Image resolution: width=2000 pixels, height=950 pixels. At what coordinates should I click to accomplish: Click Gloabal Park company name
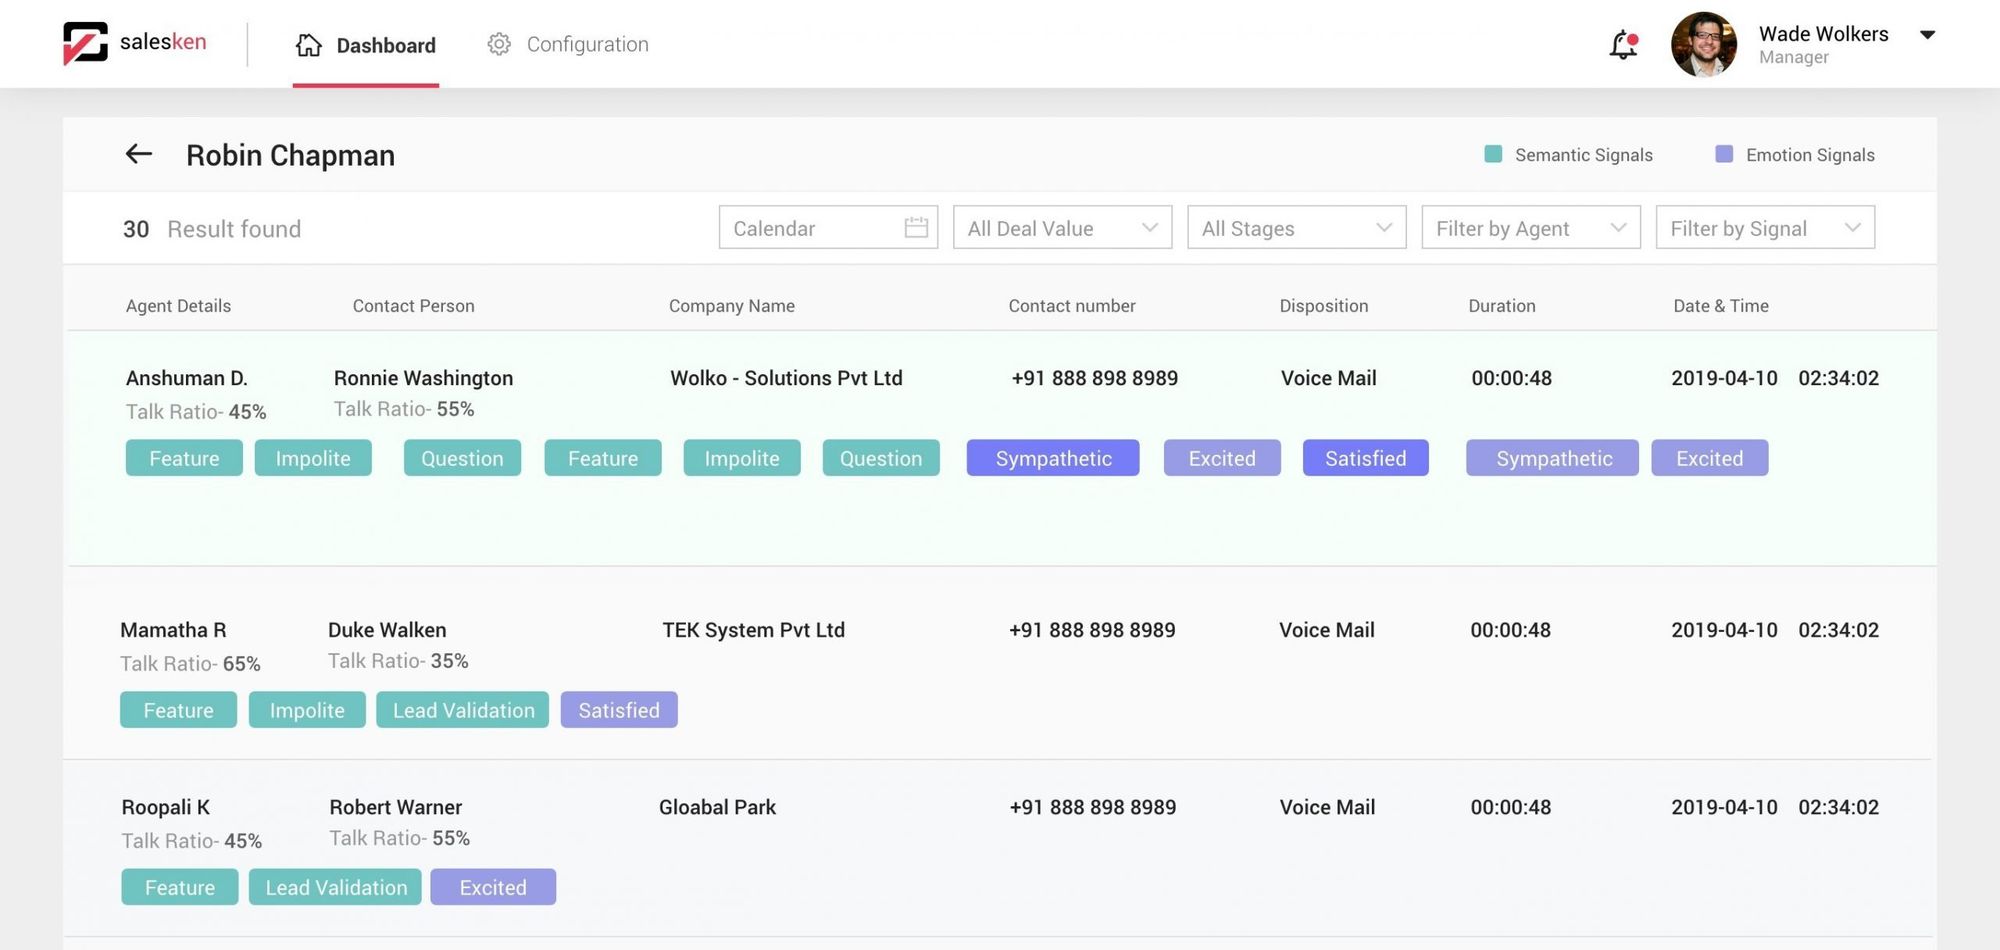tap(717, 807)
